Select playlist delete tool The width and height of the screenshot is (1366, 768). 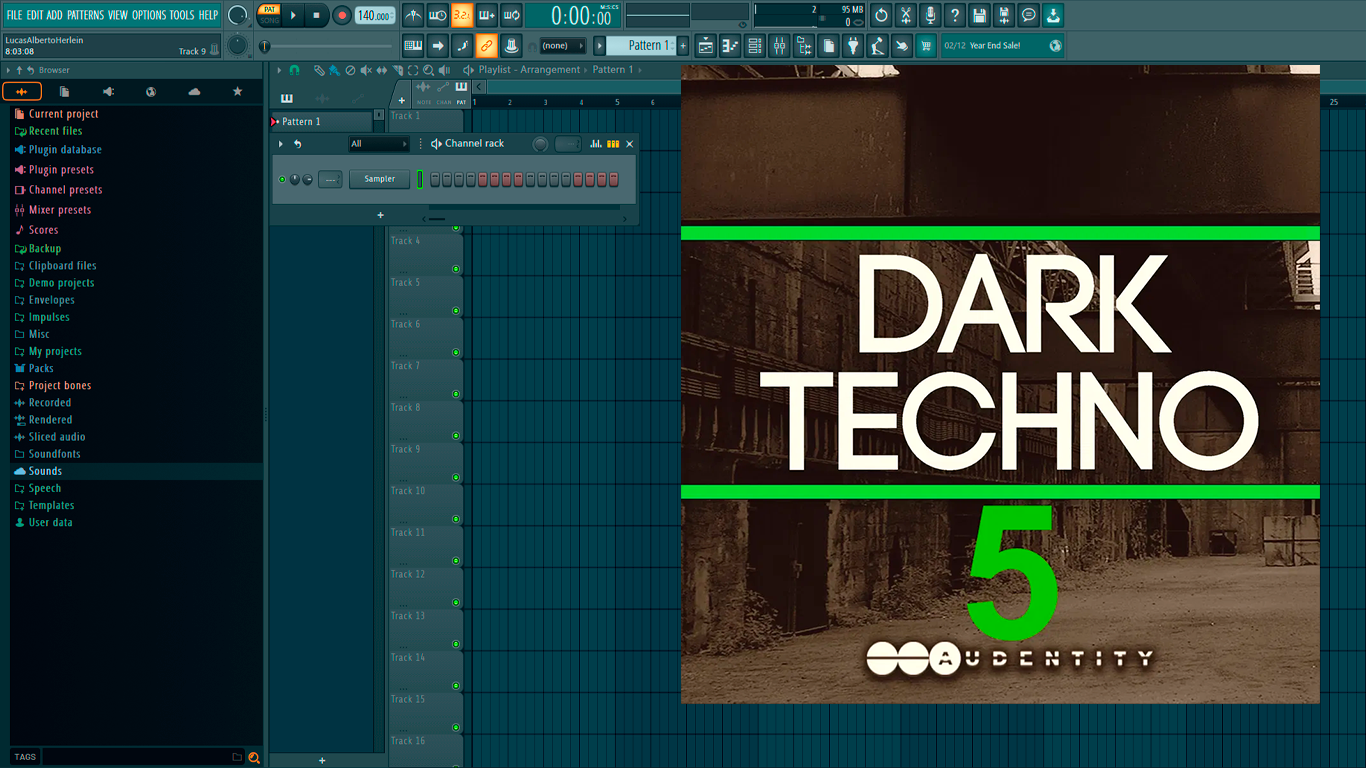pyautogui.click(x=350, y=70)
